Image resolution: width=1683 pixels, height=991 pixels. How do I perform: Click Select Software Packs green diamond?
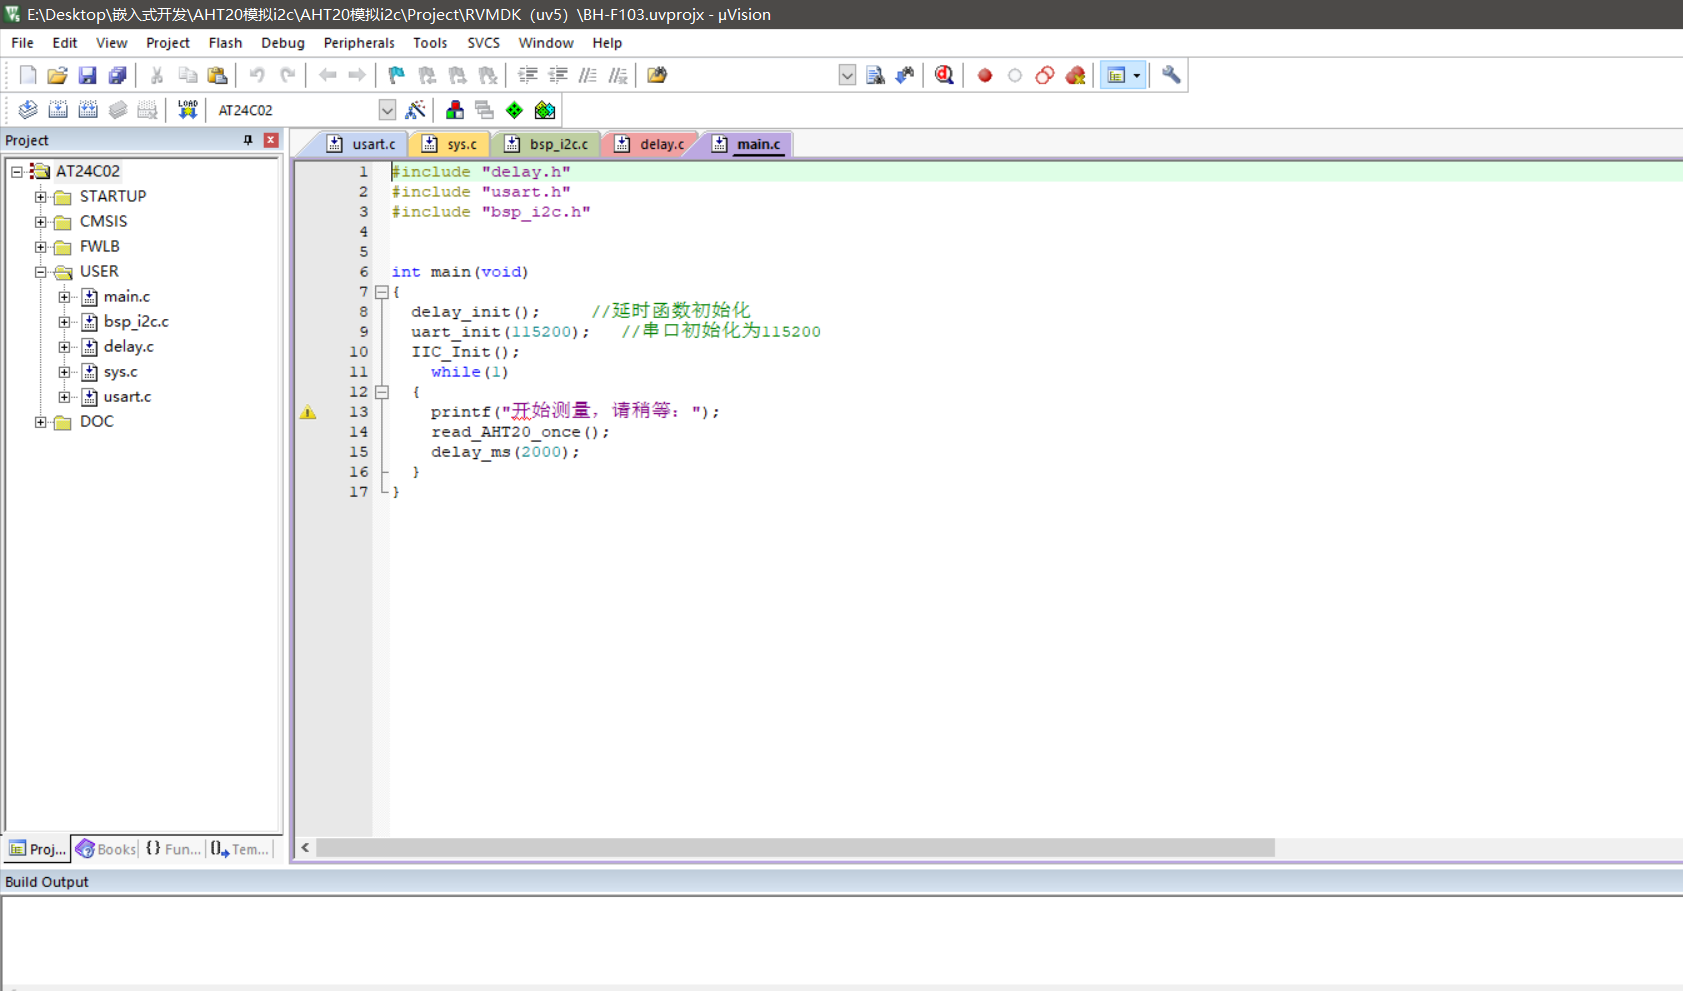tap(514, 110)
